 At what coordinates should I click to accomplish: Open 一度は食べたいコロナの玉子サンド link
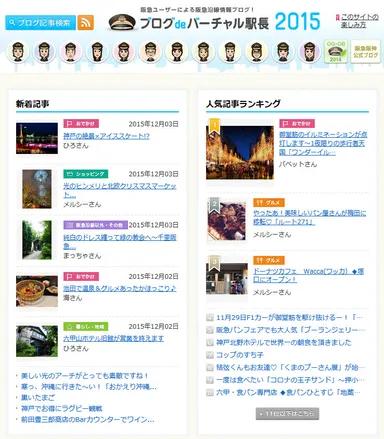[x=290, y=380]
